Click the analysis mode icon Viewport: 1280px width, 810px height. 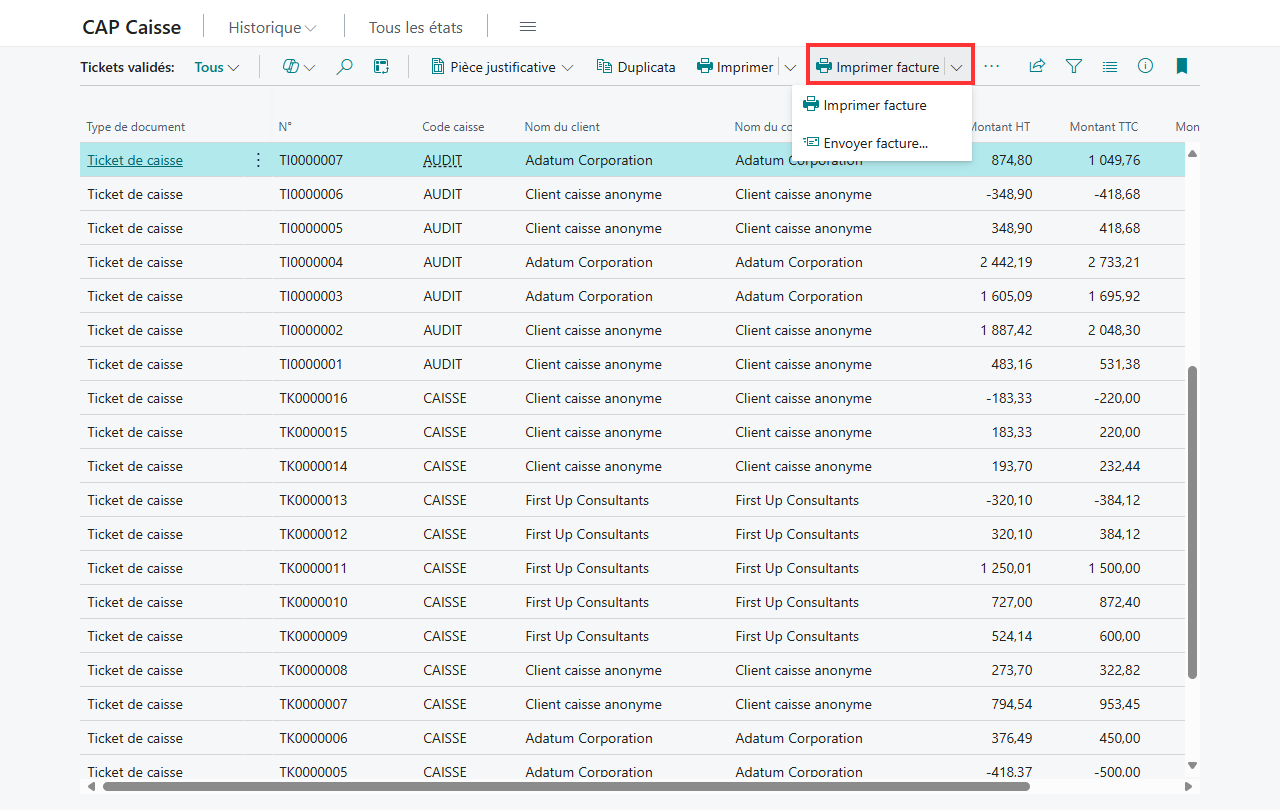(x=299, y=67)
